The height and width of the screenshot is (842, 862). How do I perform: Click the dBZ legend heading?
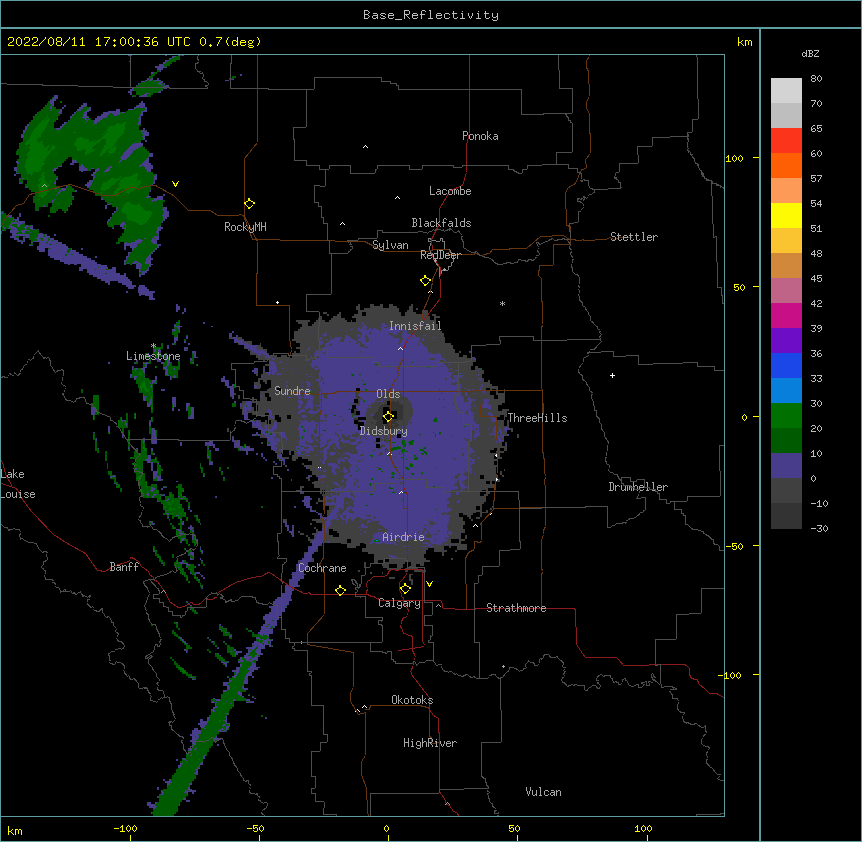(x=810, y=54)
